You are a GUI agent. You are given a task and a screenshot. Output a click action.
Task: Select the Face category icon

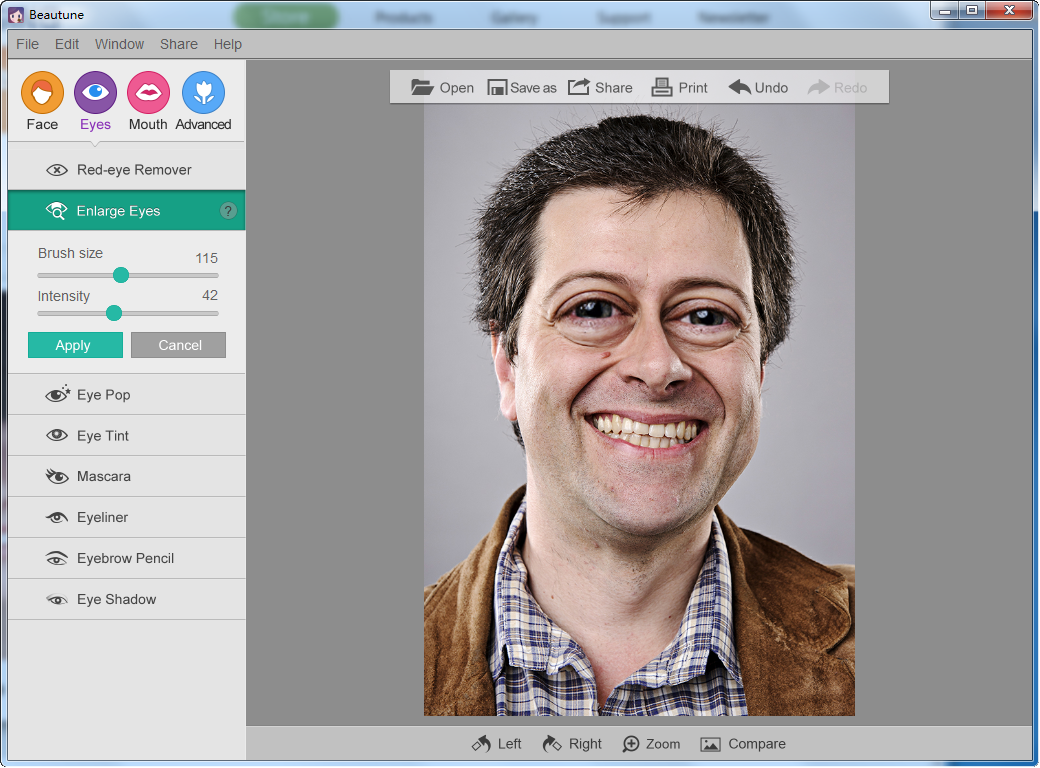42,93
